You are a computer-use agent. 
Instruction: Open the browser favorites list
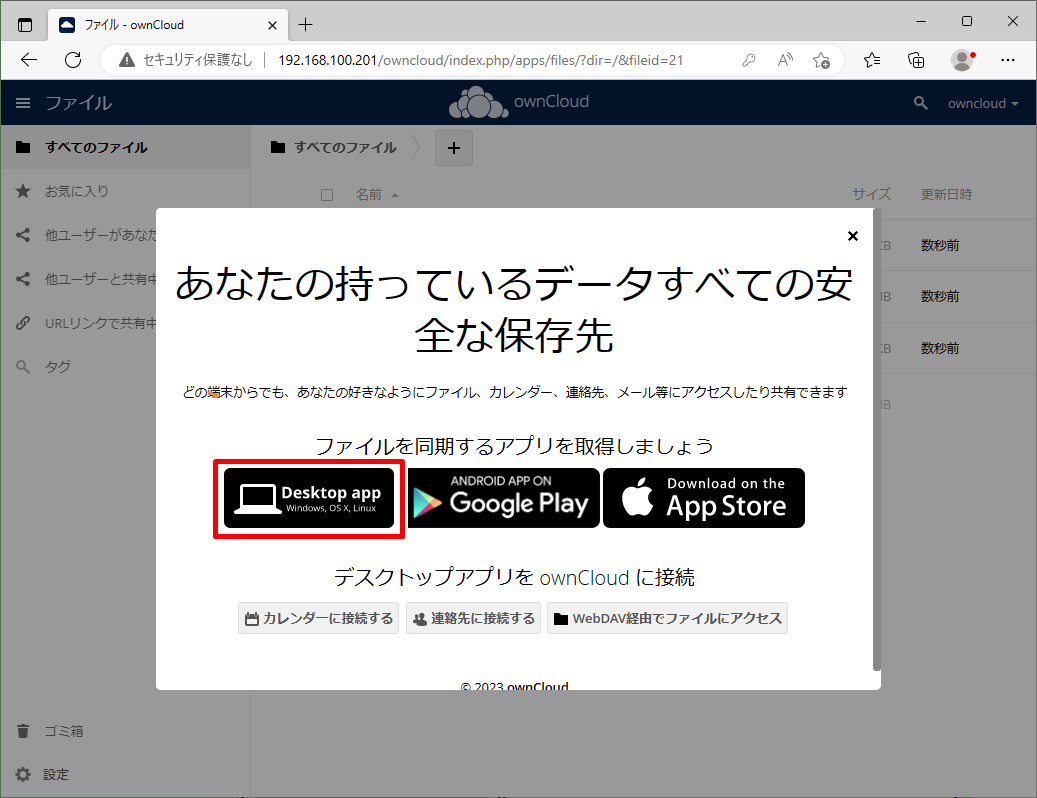click(872, 60)
